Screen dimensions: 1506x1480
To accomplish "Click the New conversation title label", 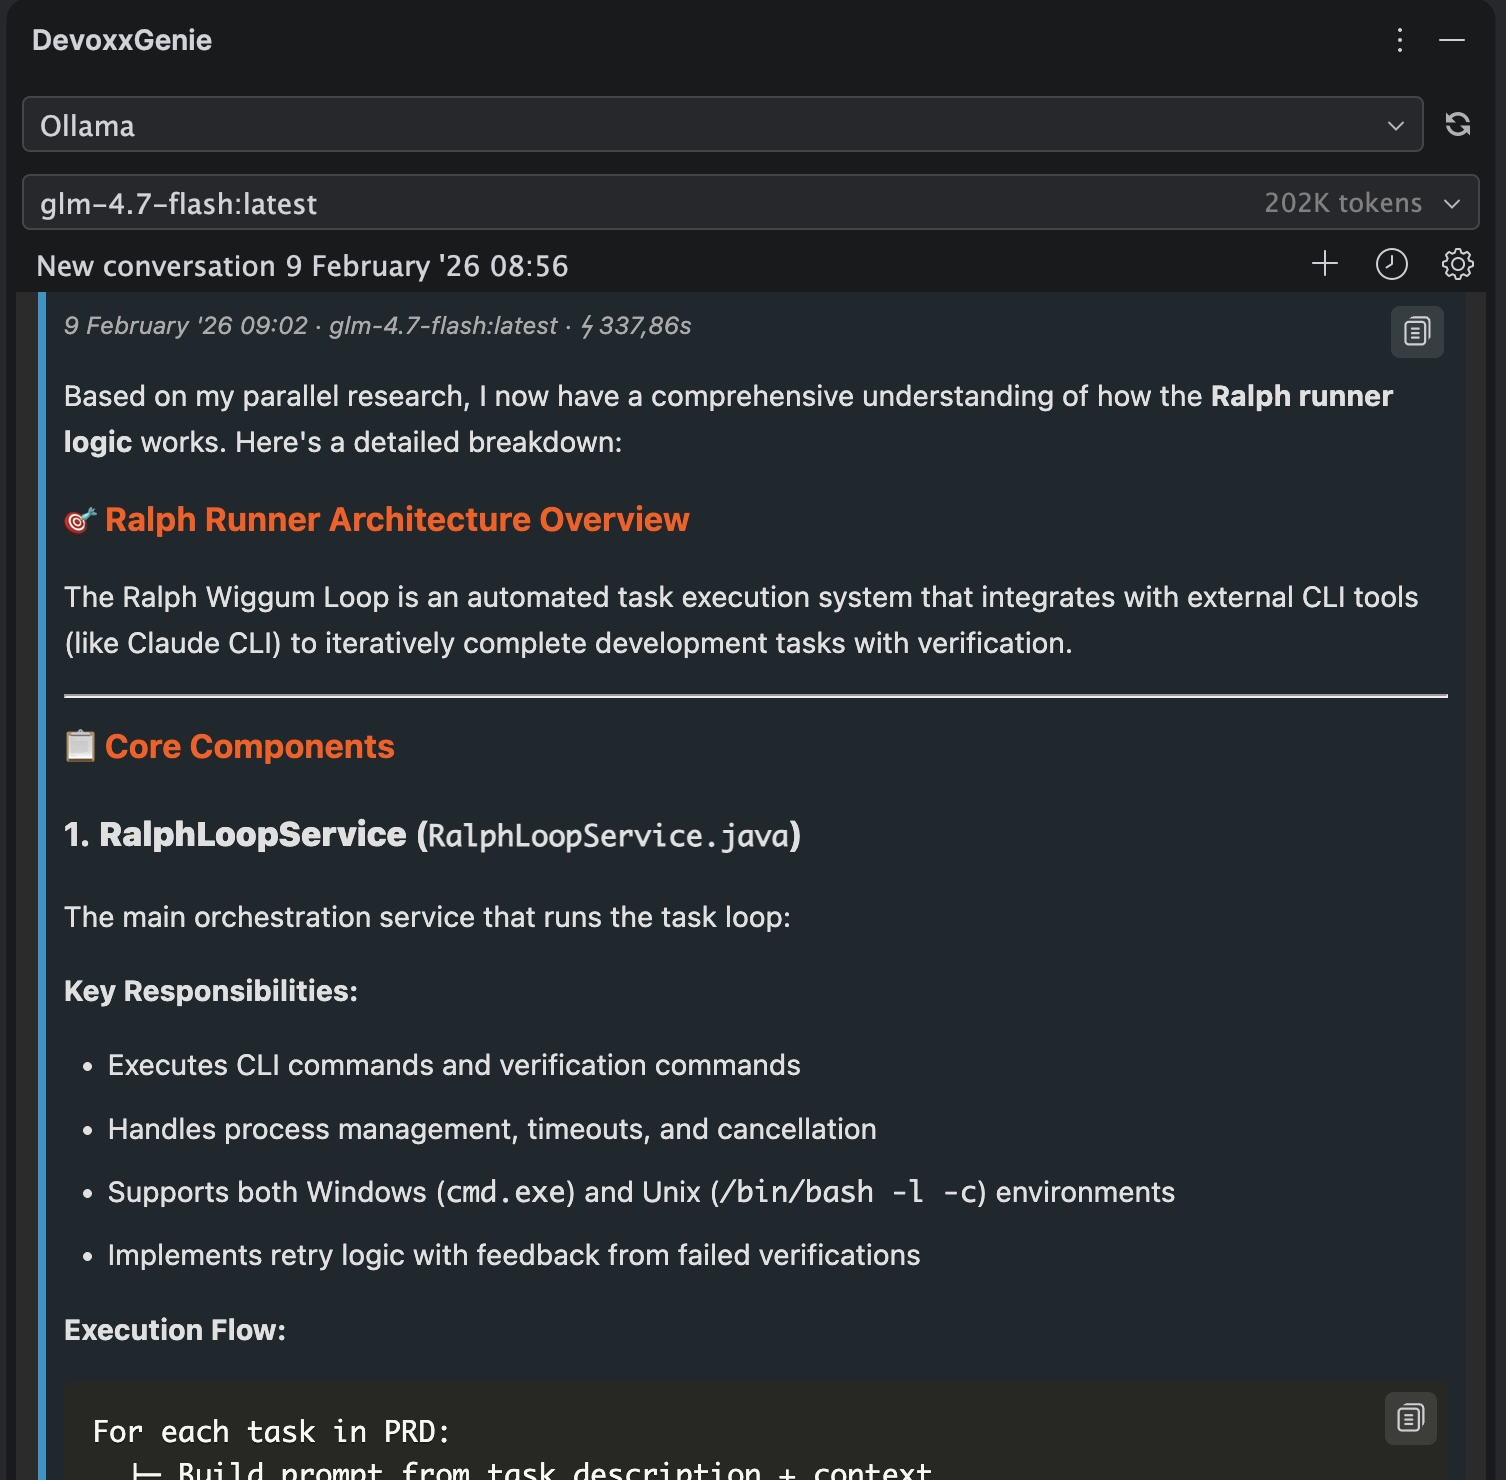I will (302, 266).
